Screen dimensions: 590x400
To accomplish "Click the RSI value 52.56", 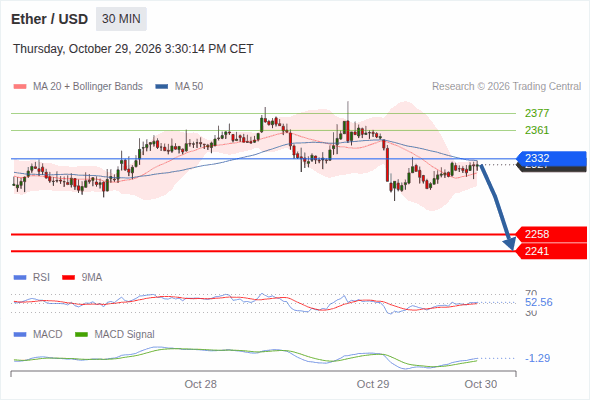I will (x=539, y=302).
